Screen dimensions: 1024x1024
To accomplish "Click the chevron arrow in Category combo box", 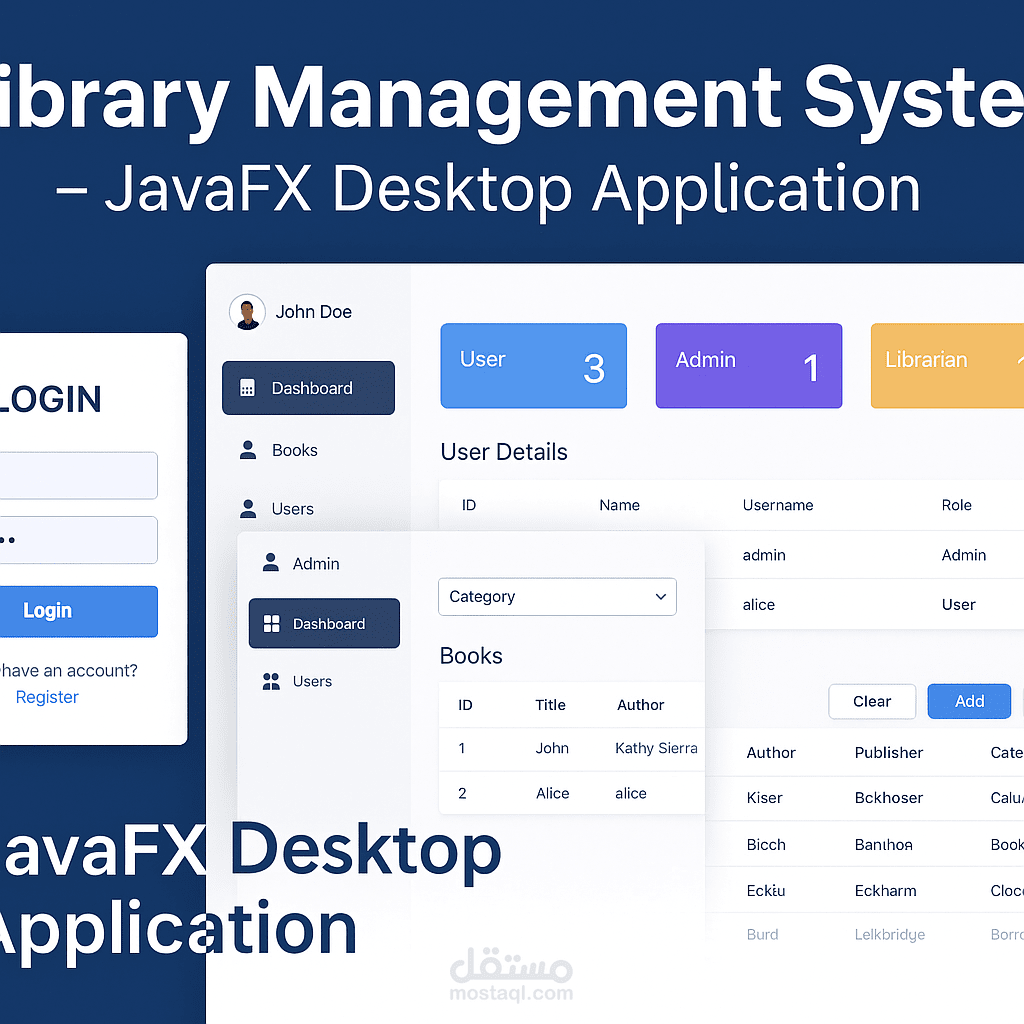I will (x=661, y=596).
